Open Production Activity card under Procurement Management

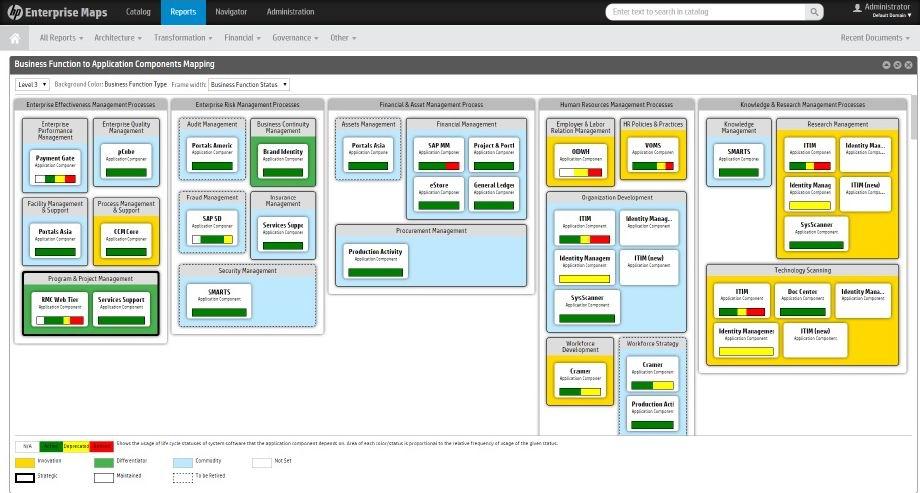pyautogui.click(x=376, y=262)
